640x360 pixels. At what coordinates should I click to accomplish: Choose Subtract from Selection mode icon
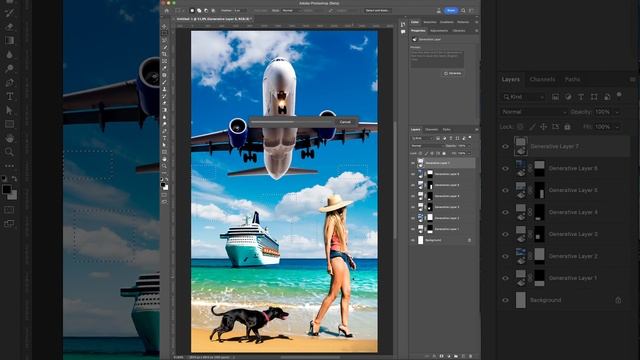(x=206, y=11)
